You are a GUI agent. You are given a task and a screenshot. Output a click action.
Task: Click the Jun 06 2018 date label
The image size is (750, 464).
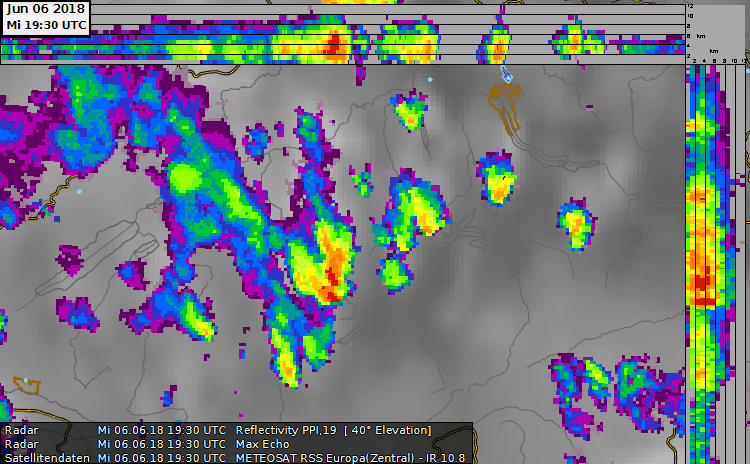[45, 8]
